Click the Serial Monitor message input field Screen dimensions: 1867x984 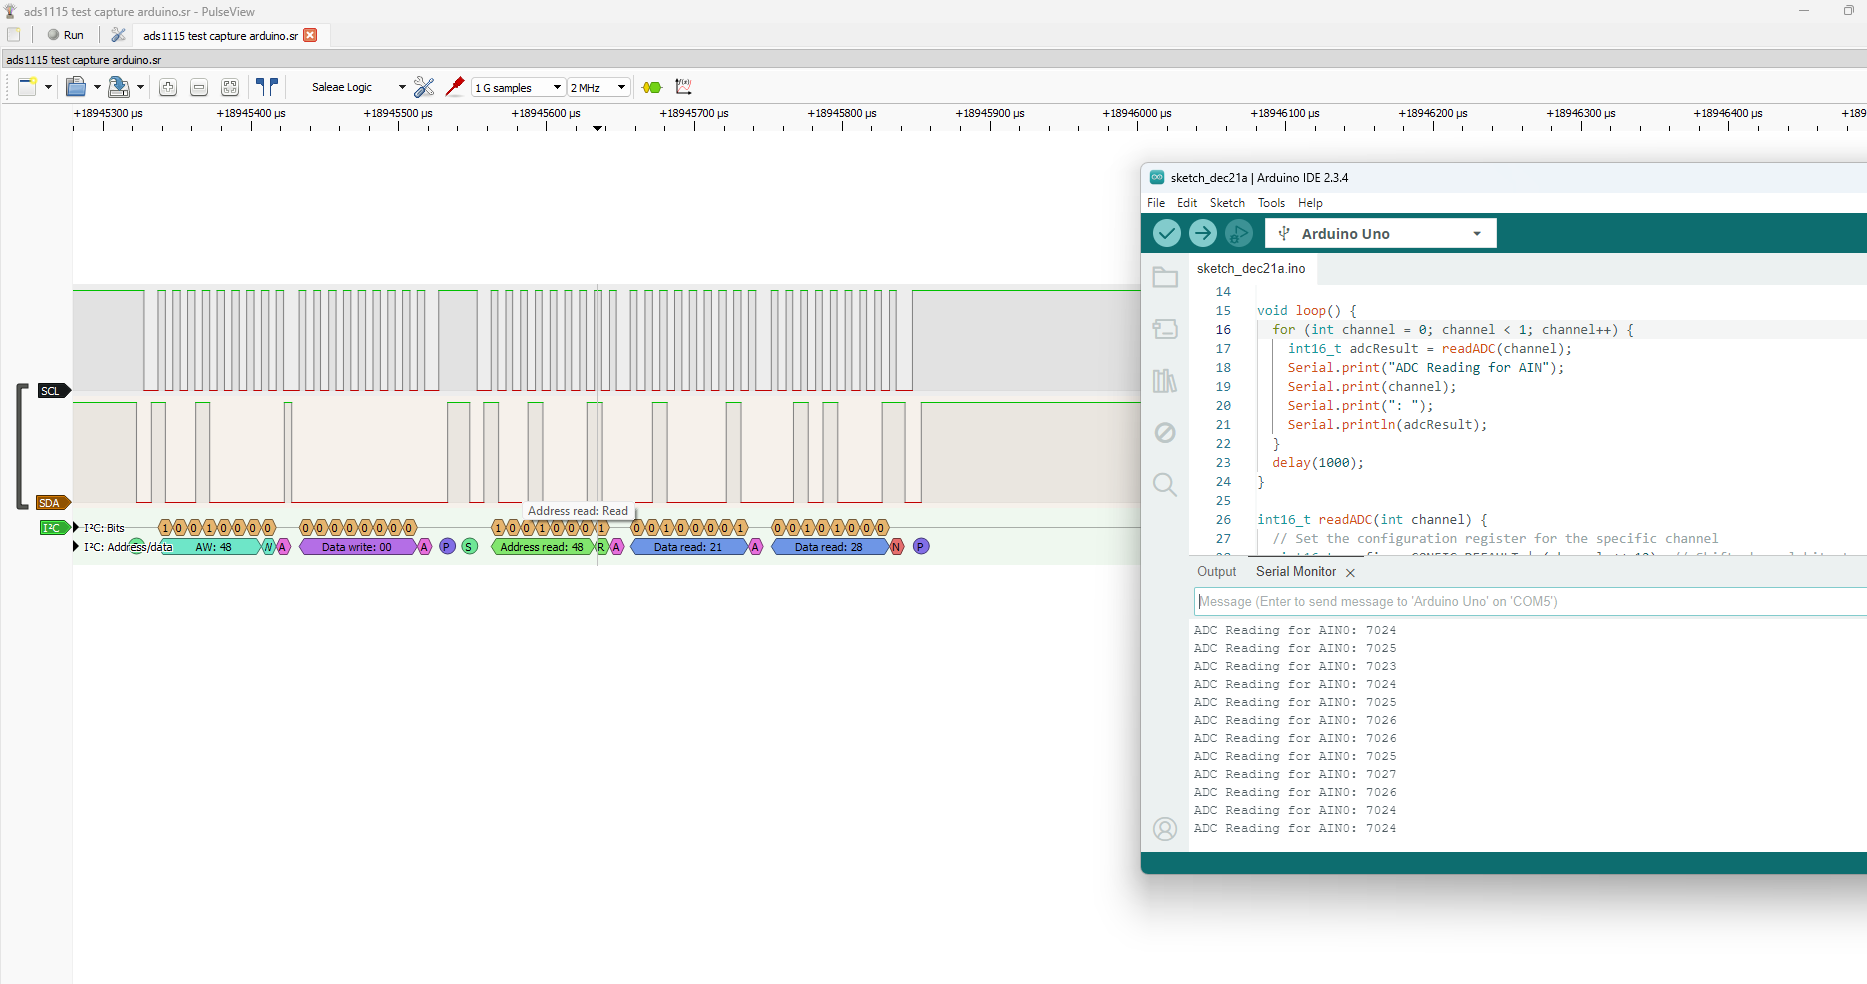pos(1450,601)
